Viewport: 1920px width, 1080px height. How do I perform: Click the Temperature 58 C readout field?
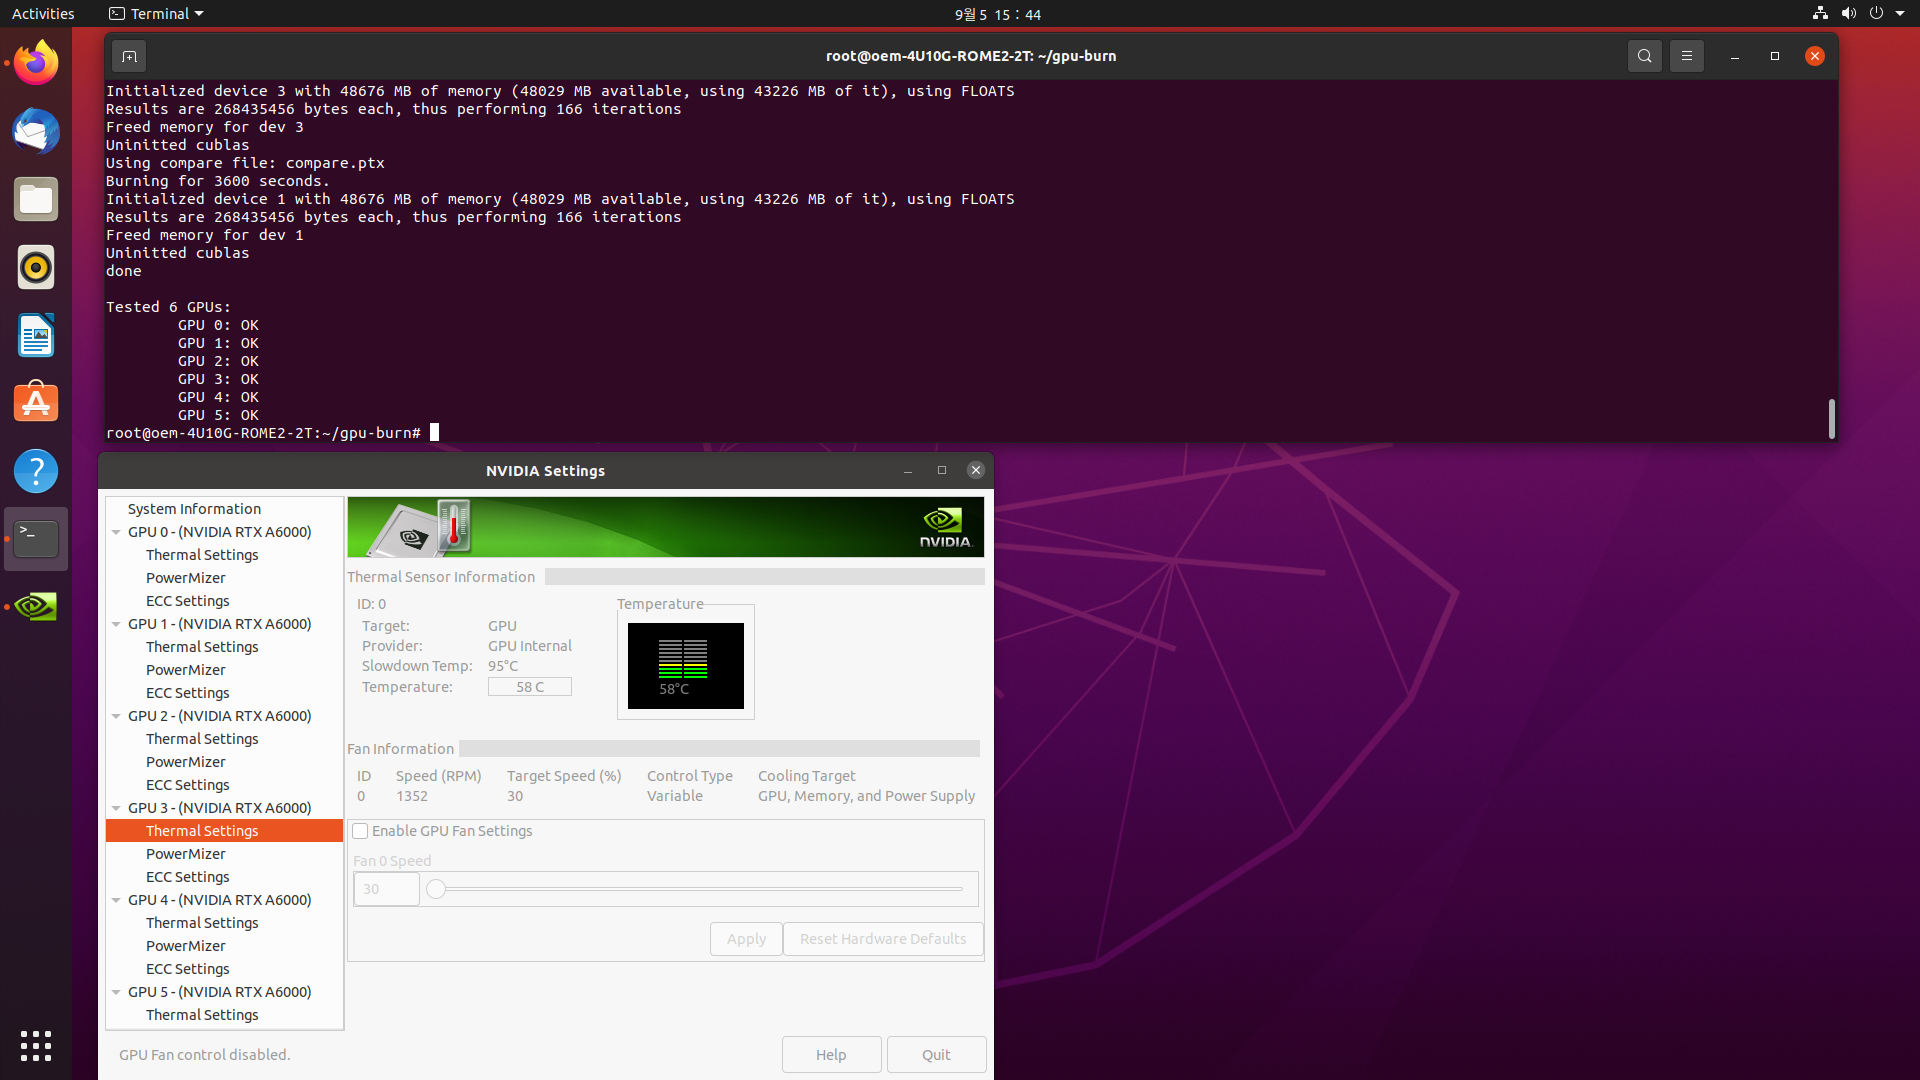coord(530,687)
